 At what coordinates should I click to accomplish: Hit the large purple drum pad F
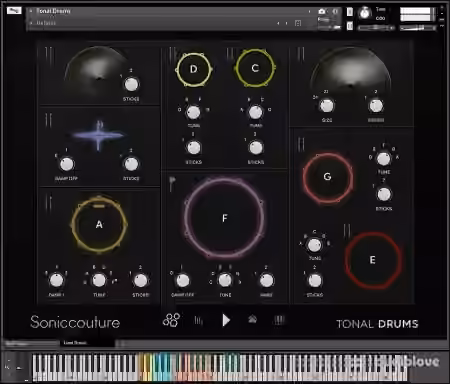225,218
